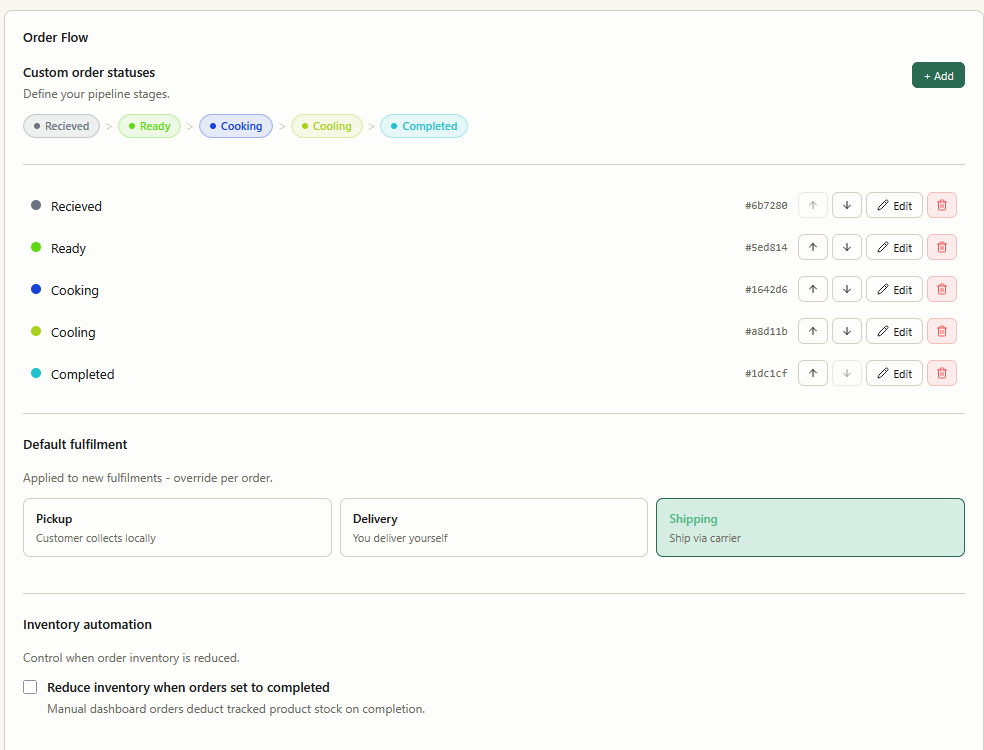Screen dimensions: 984x750
Task: Click the Cooling row label in list
Action: [x=73, y=333]
